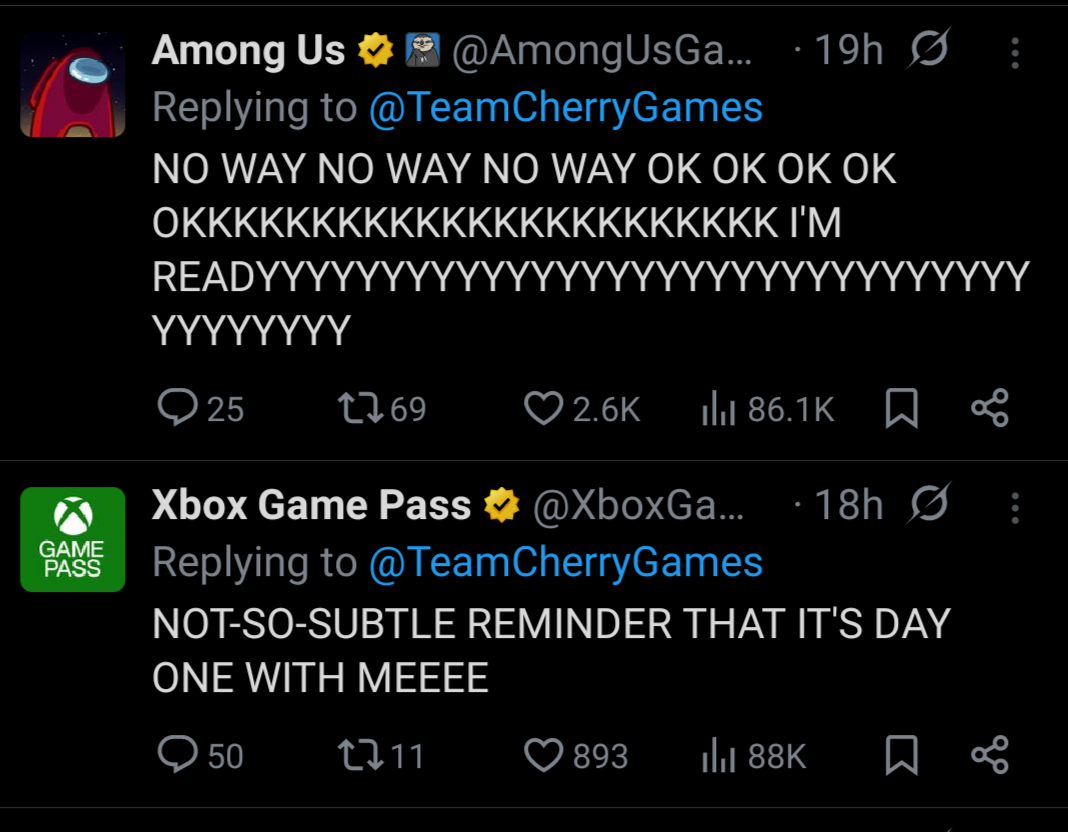Bookmark the Xbox Game Pass tweet
The width and height of the screenshot is (1068, 832).
pyautogui.click(x=901, y=754)
